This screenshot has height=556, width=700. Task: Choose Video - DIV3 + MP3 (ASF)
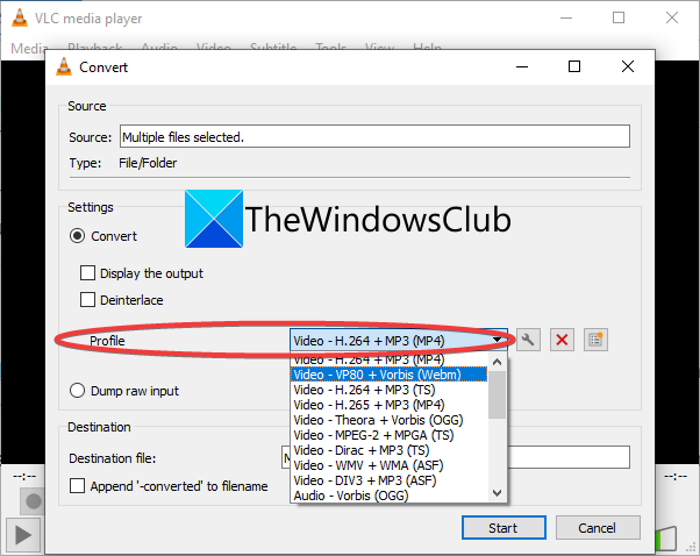coord(389,481)
